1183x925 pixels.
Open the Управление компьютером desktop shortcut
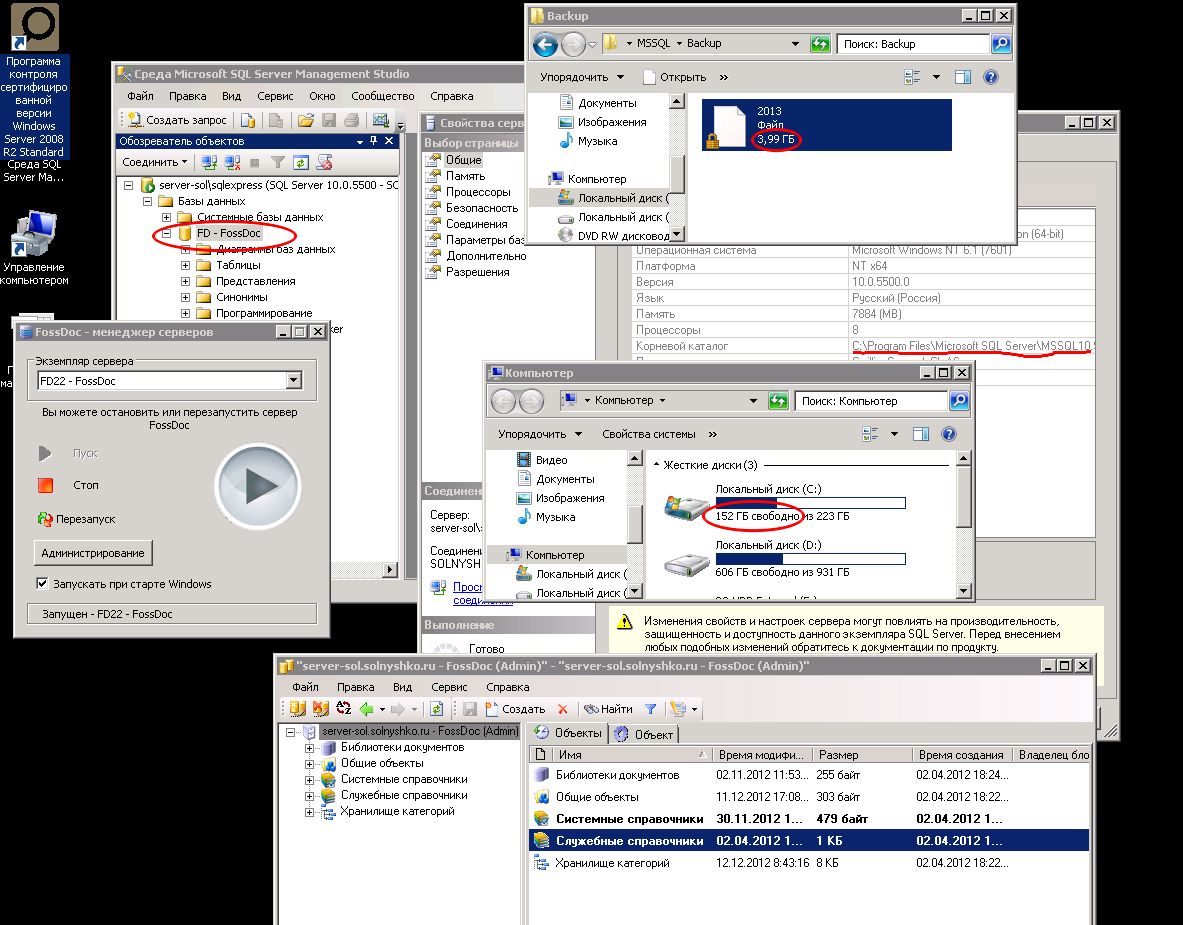[34, 249]
